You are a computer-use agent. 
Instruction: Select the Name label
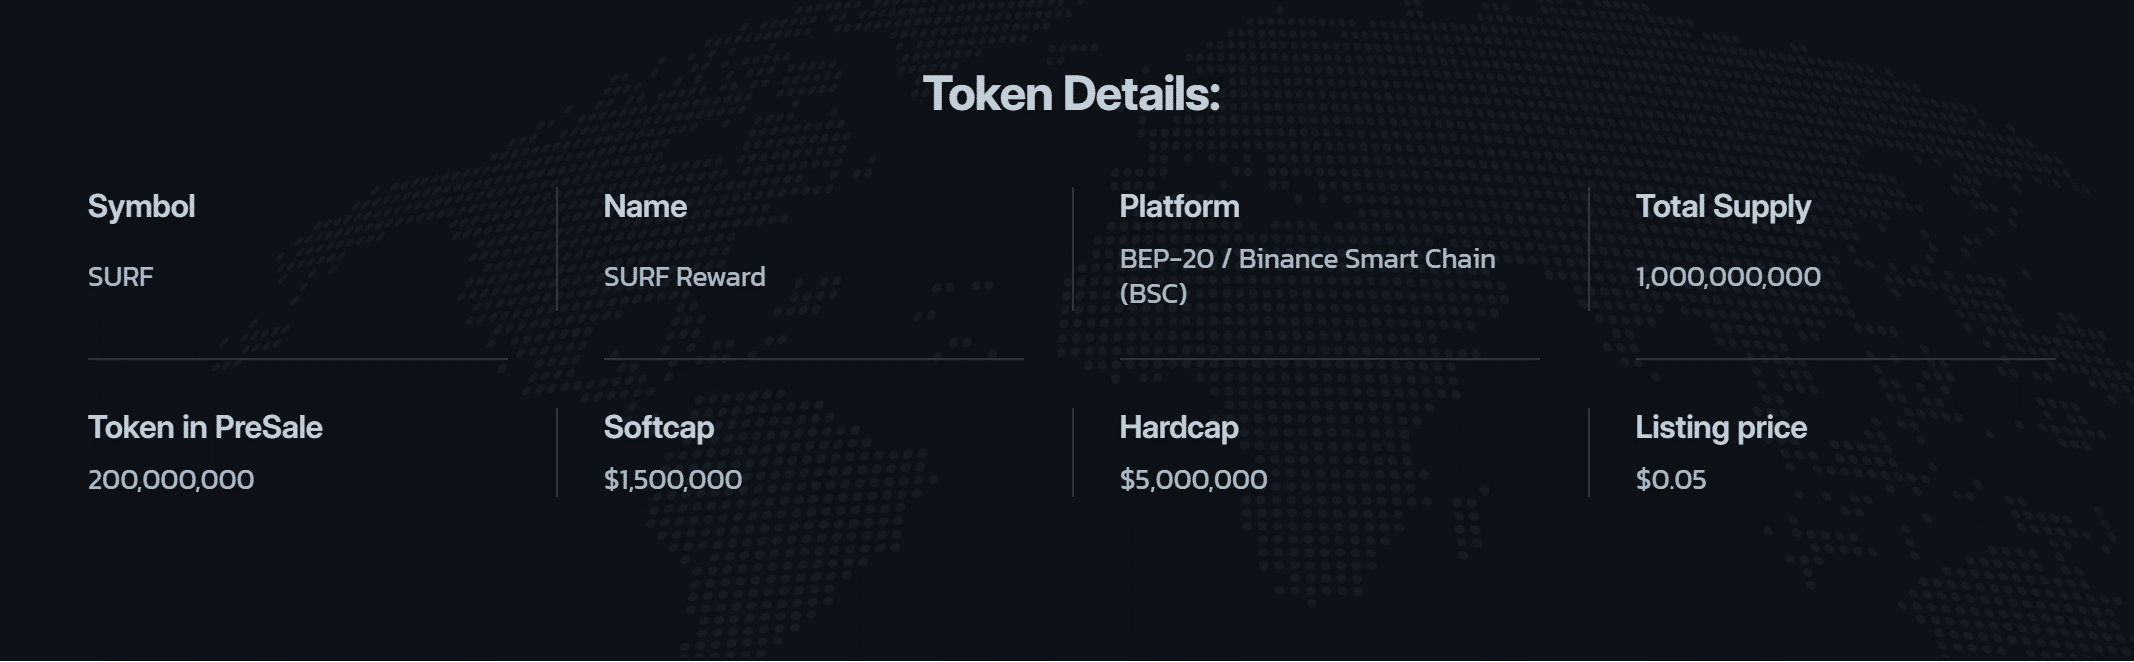645,207
